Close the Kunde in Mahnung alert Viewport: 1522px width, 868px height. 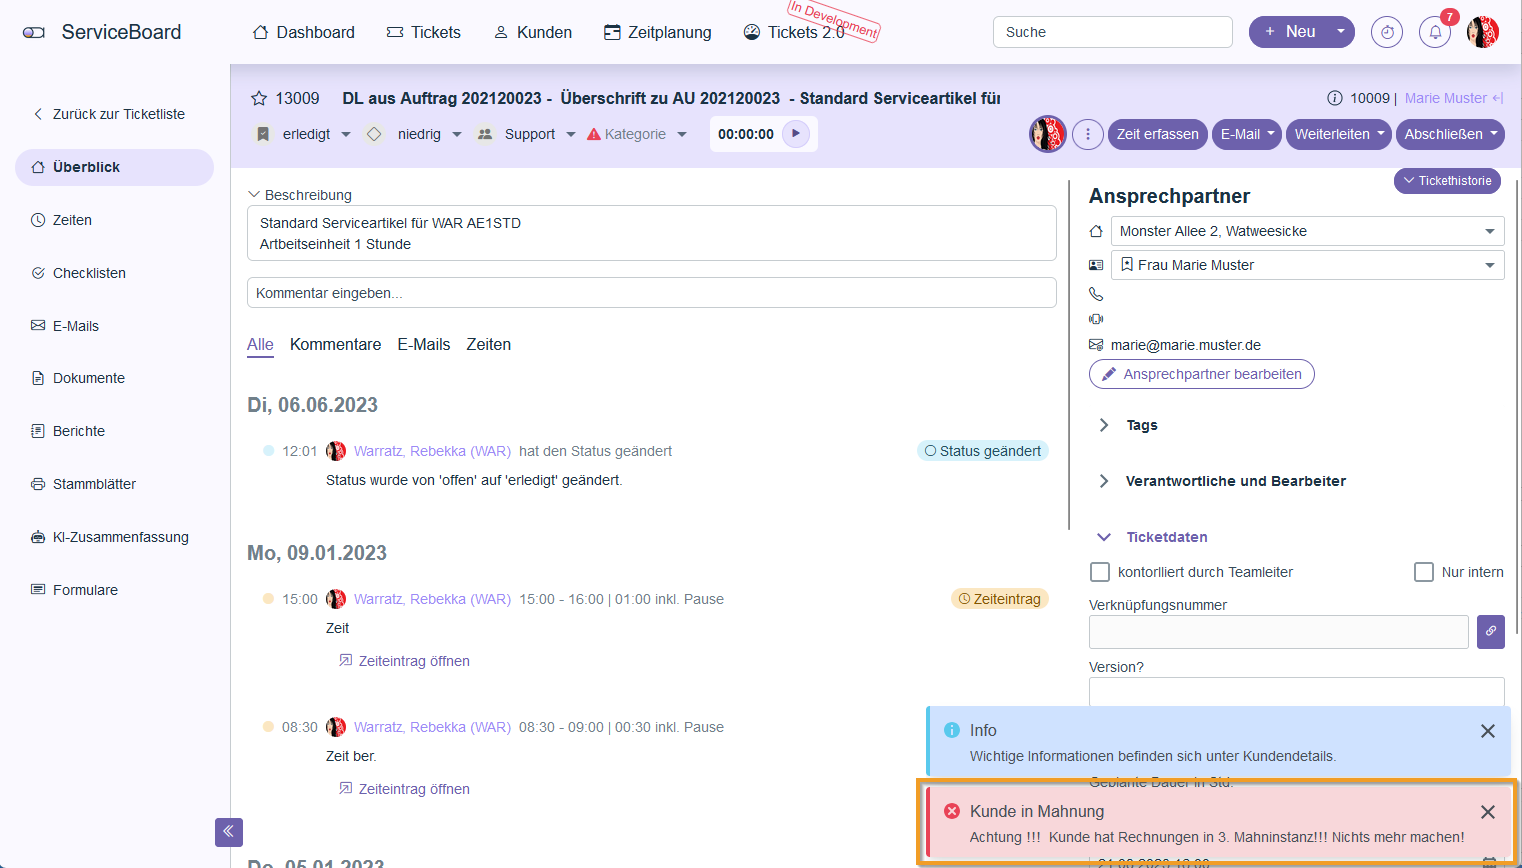(x=1488, y=812)
